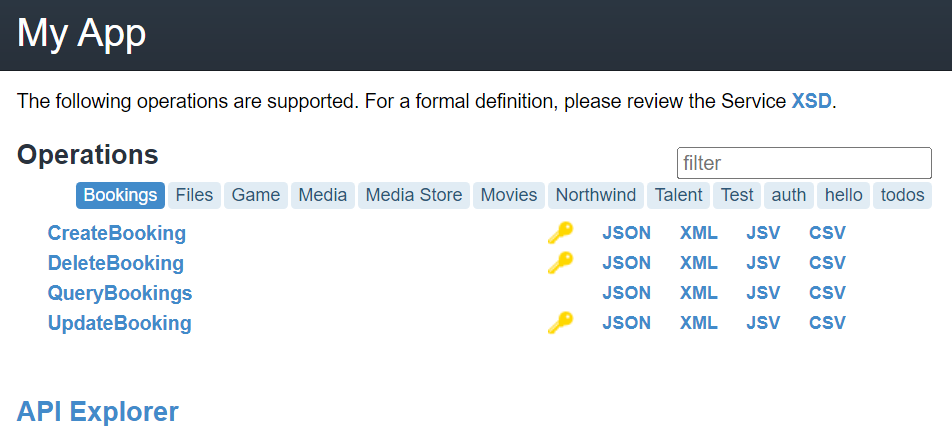Image resolution: width=952 pixels, height=444 pixels.
Task: Open the Media Store tag
Action: [x=414, y=195]
